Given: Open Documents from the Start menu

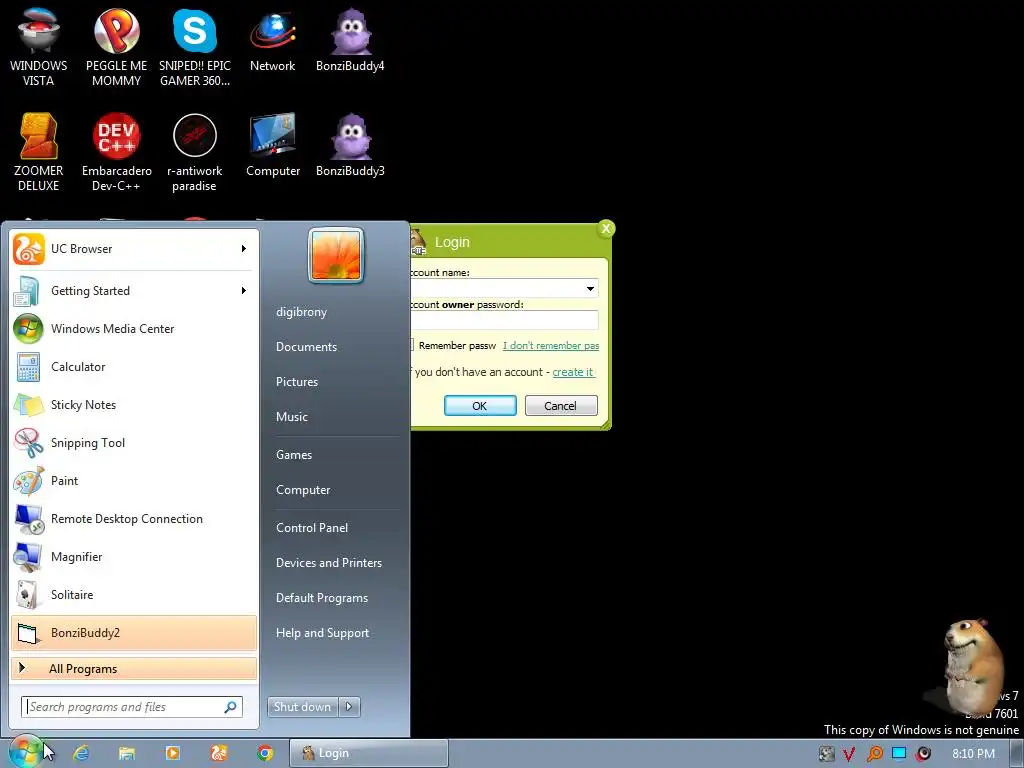Looking at the screenshot, I should tap(306, 347).
